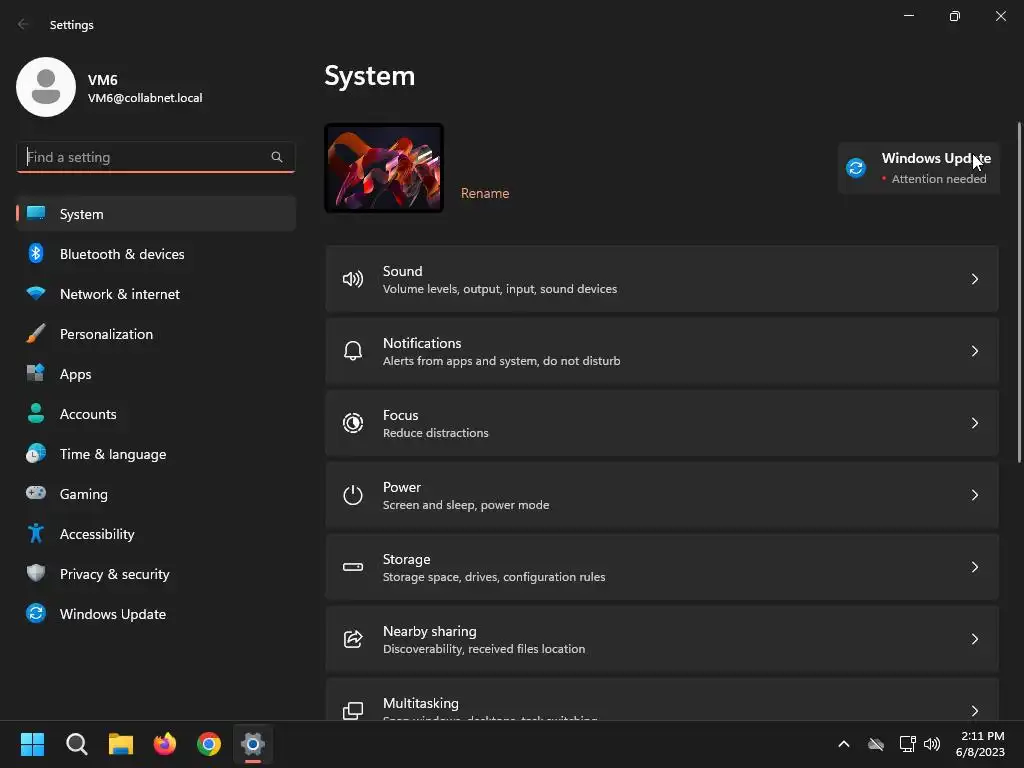Click the Privacy & security shield icon
1024x768 pixels.
pyautogui.click(x=36, y=573)
